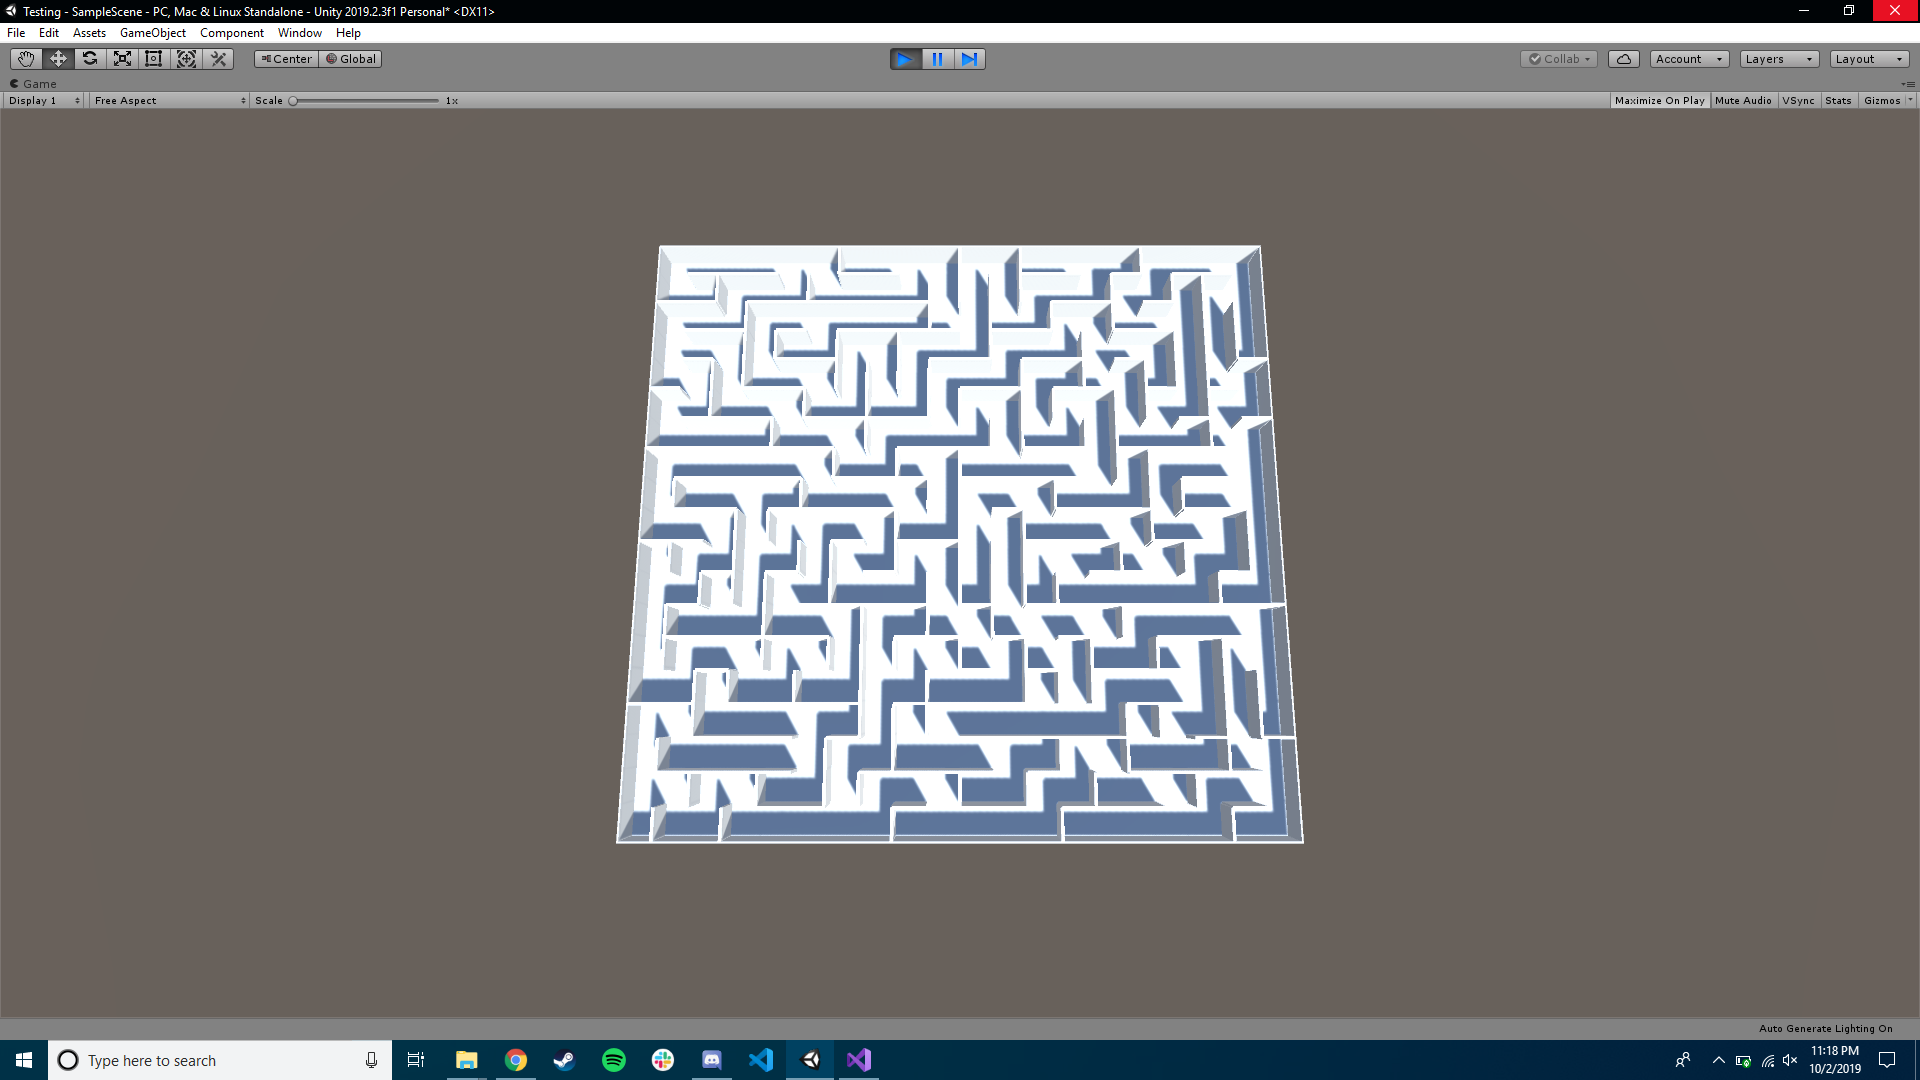Open the Assets menu
The width and height of the screenshot is (1920, 1080).
pyautogui.click(x=89, y=33)
